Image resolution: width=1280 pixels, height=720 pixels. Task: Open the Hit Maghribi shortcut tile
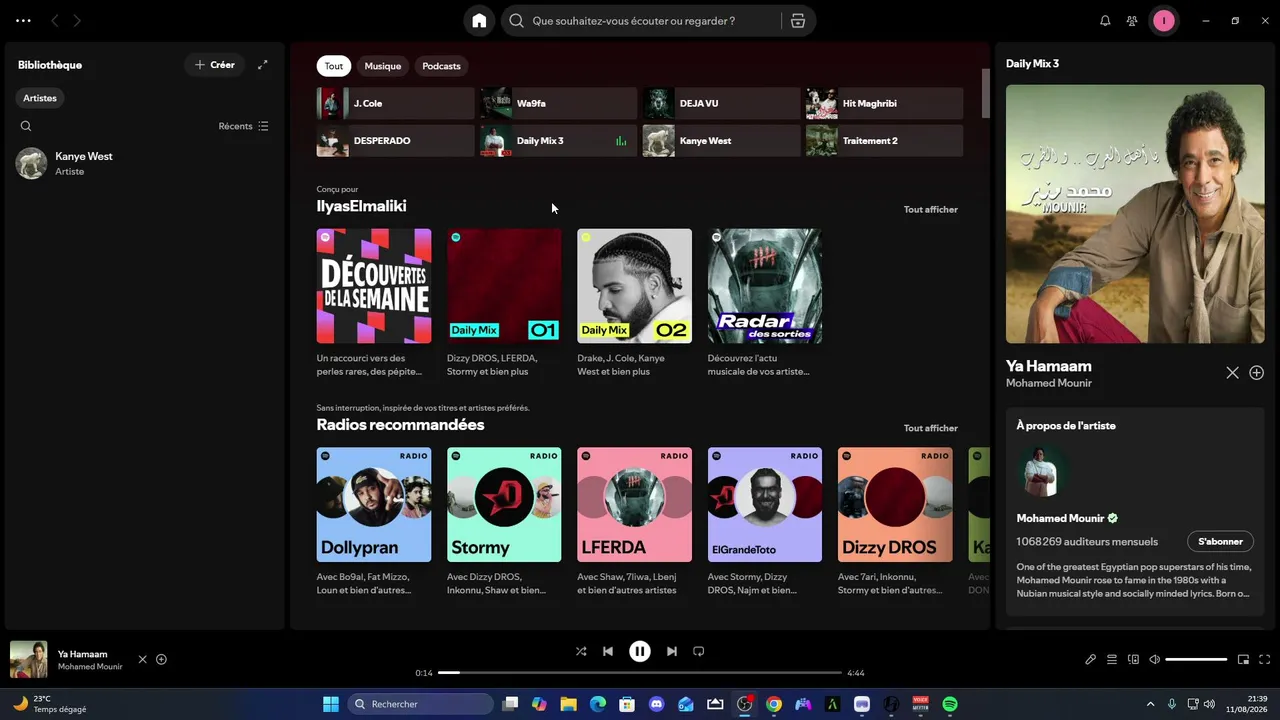click(x=885, y=103)
